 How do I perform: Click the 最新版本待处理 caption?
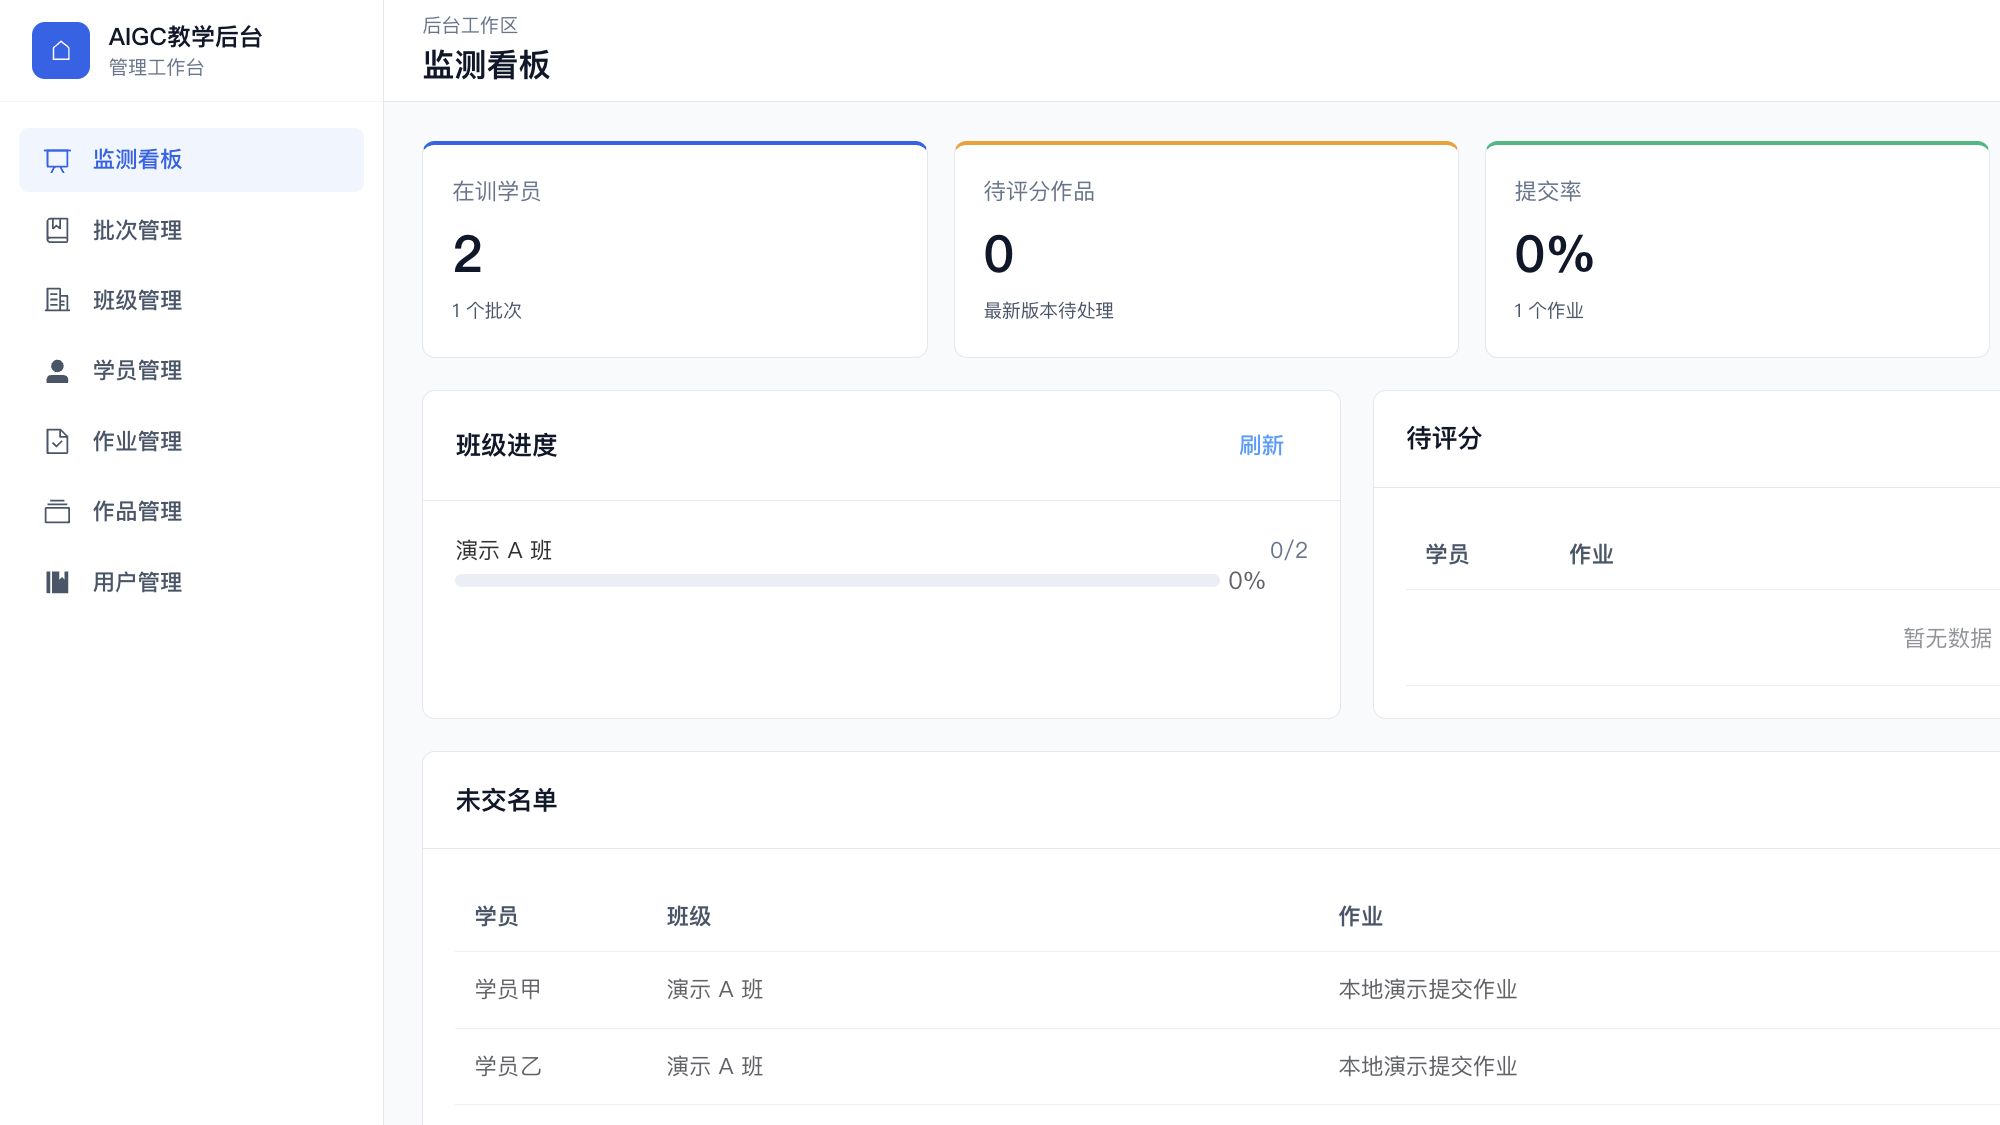coord(1048,310)
